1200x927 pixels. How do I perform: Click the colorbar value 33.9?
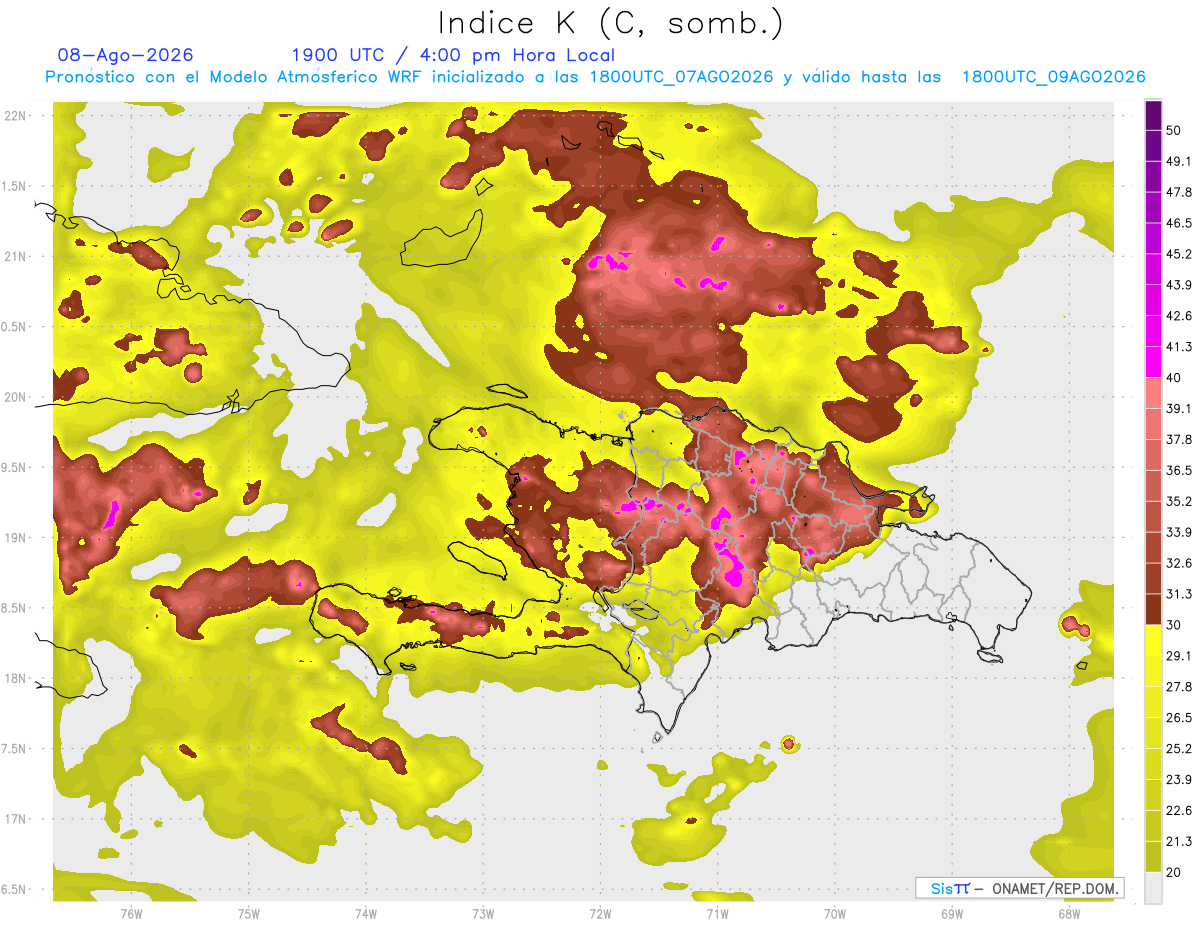[x=1180, y=532]
